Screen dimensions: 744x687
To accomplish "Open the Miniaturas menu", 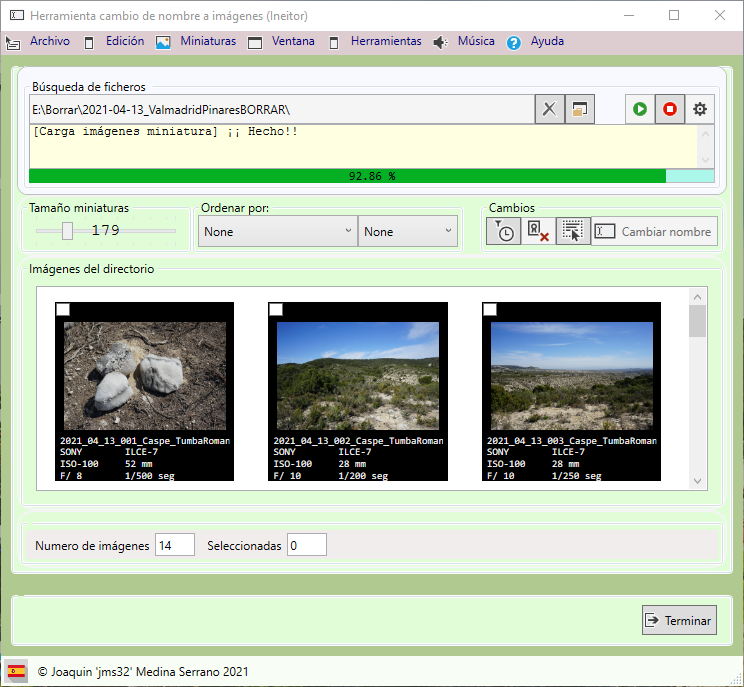I will 208,41.
